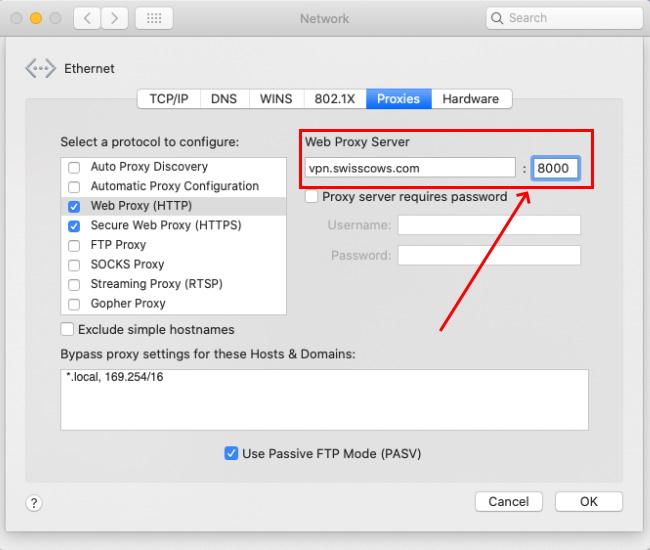Select the Automatic Proxy Configuration label
The width and height of the screenshot is (650, 550).
pos(175,186)
